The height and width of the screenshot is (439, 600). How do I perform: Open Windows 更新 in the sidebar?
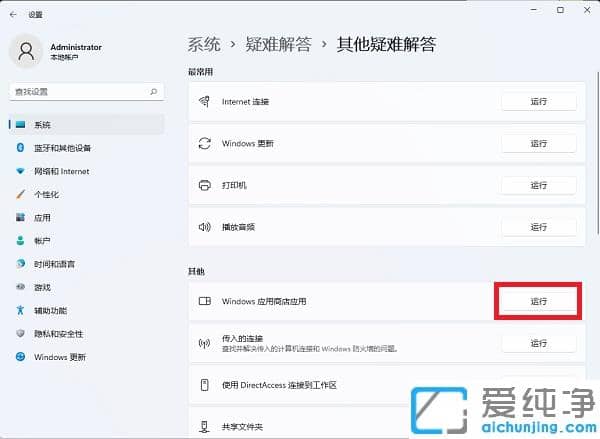click(86, 357)
